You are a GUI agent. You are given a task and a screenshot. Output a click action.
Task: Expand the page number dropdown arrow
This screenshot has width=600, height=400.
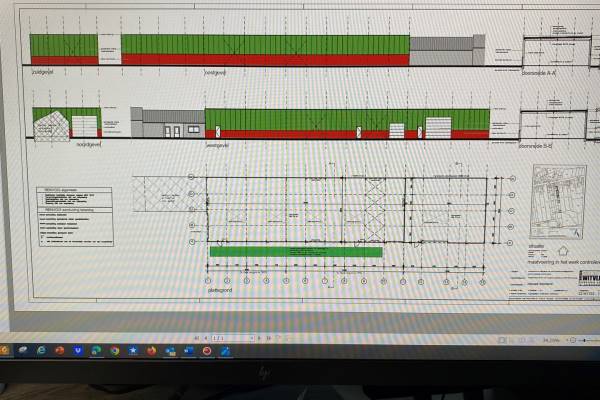tap(251, 338)
